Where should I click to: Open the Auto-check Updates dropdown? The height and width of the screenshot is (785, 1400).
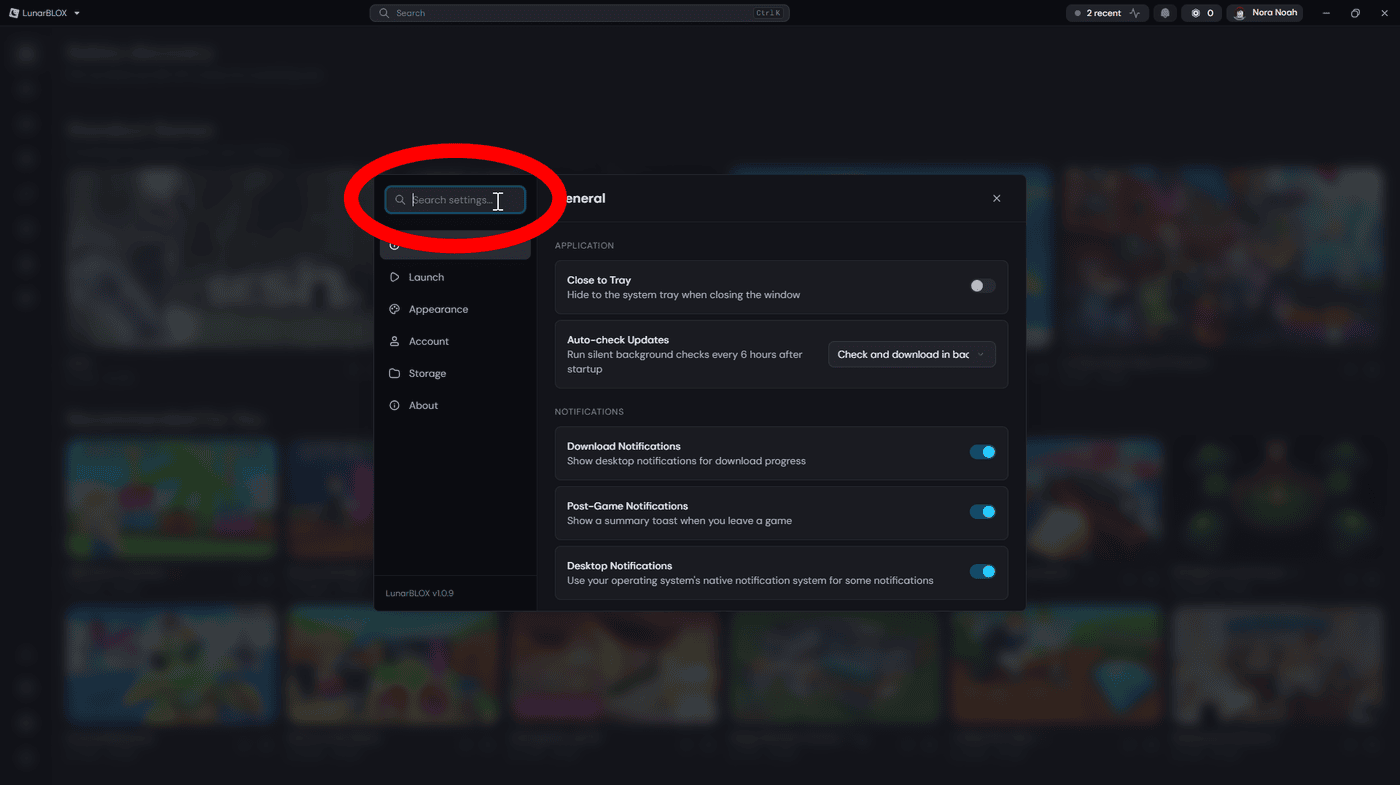[912, 354]
